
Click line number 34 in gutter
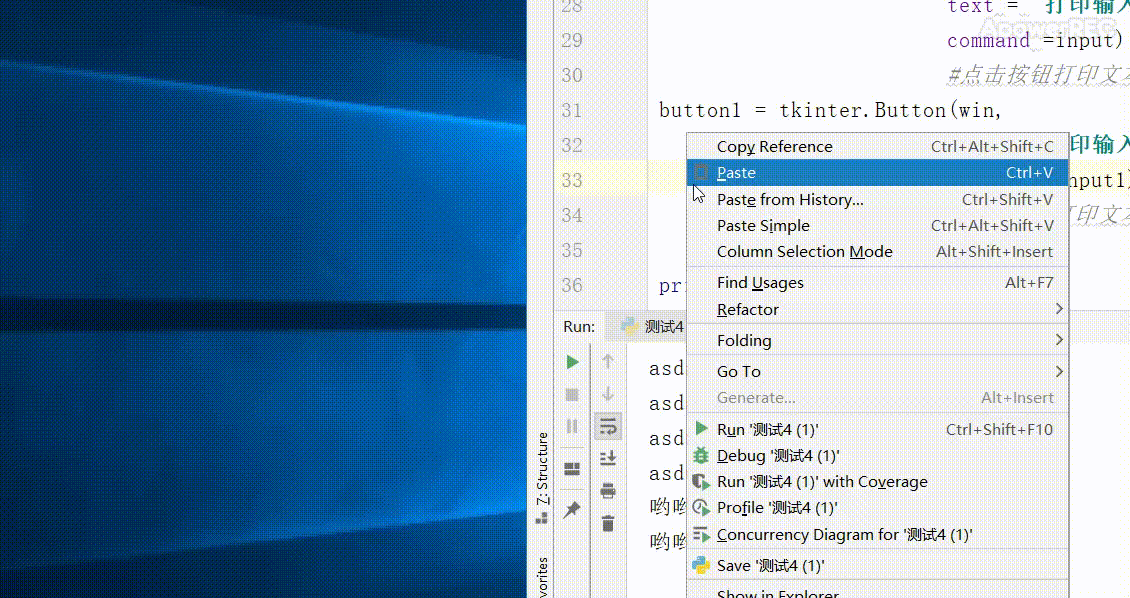571,215
